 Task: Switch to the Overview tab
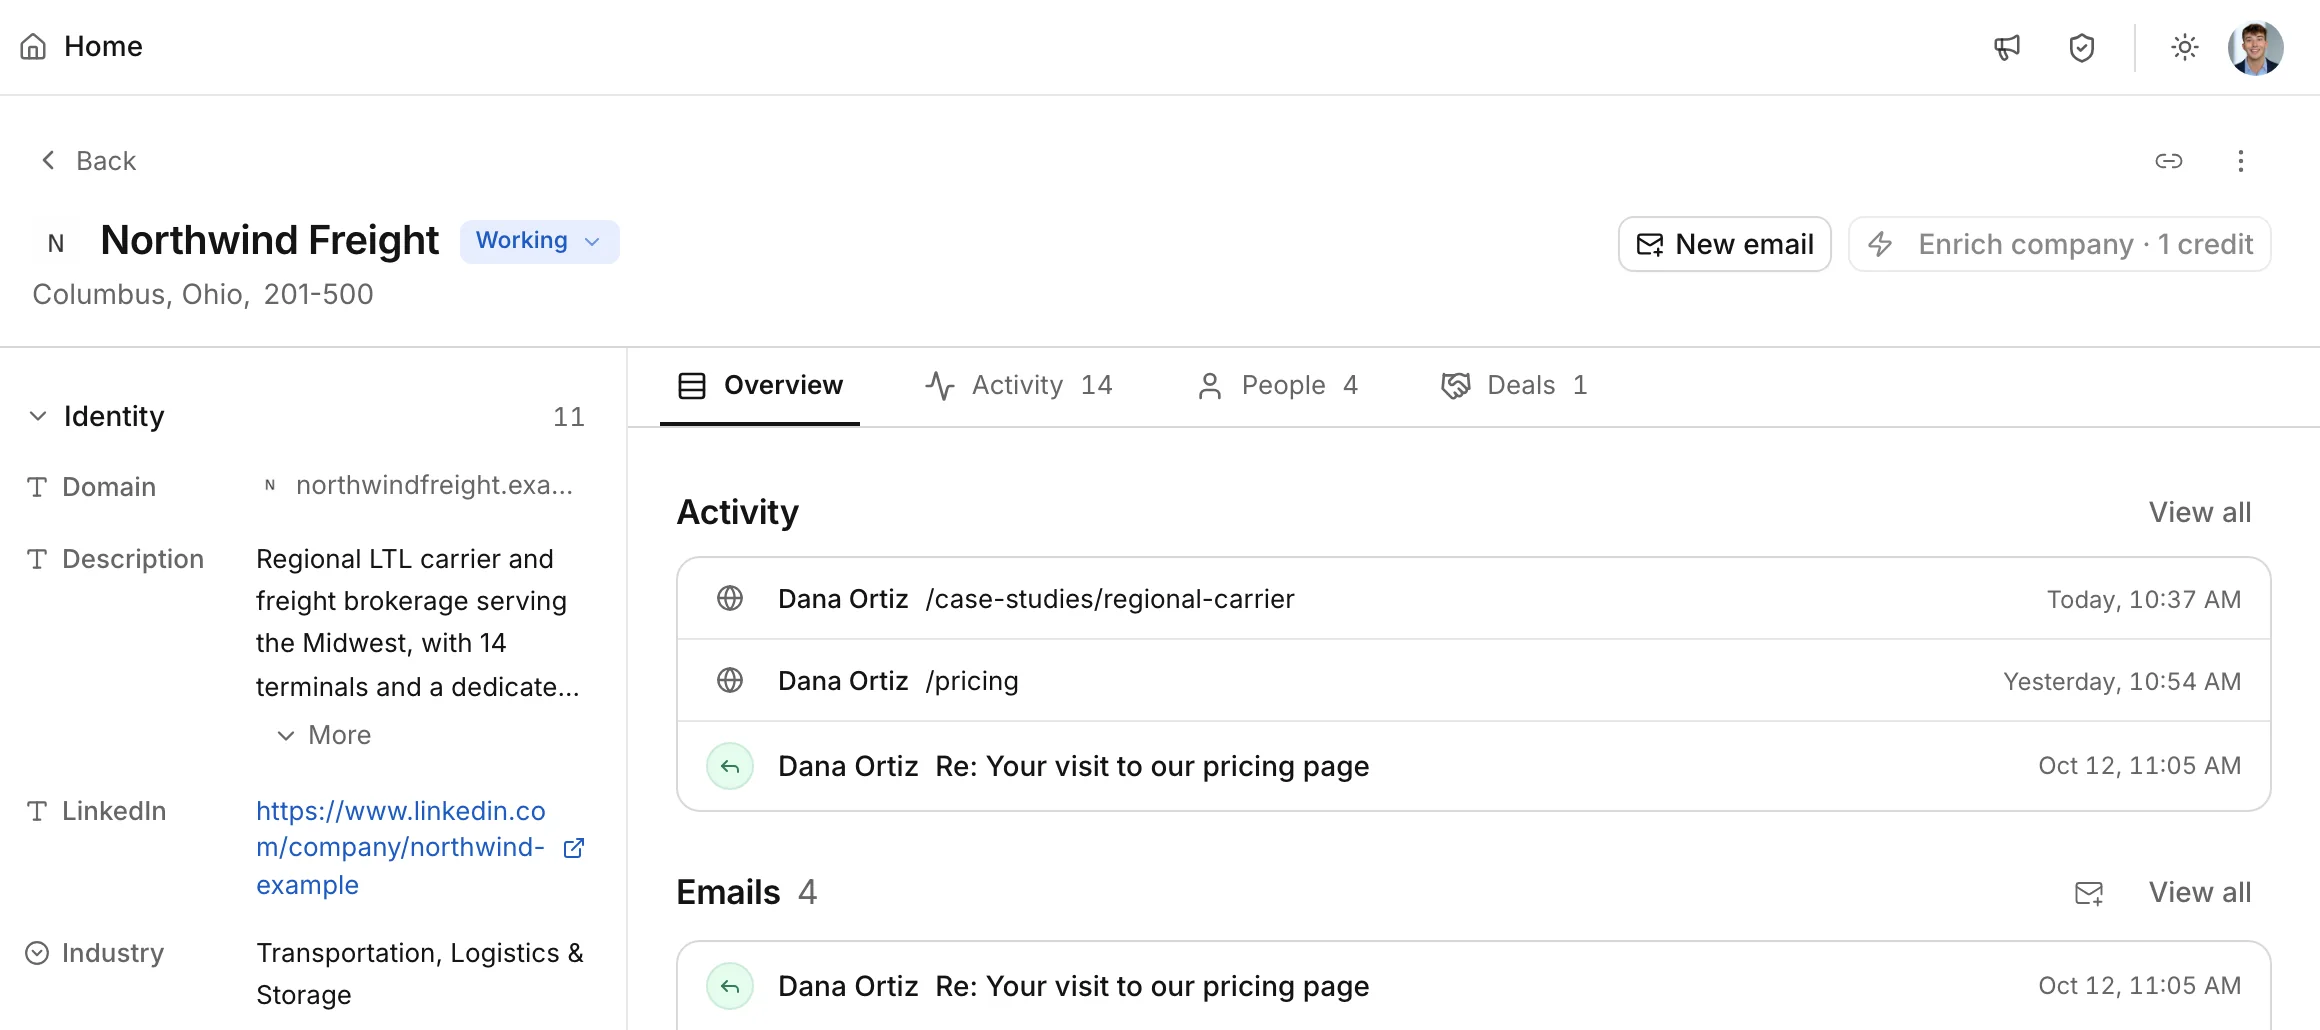760,385
